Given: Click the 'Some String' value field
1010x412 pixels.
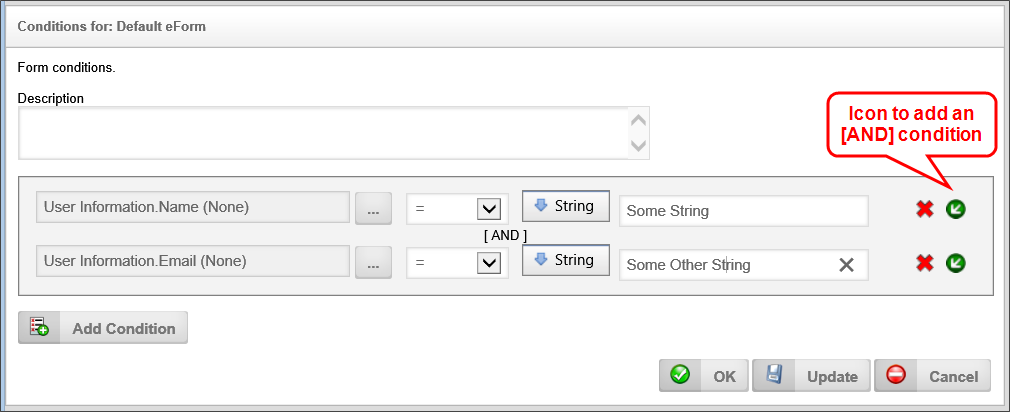Looking at the screenshot, I should click(x=742, y=211).
